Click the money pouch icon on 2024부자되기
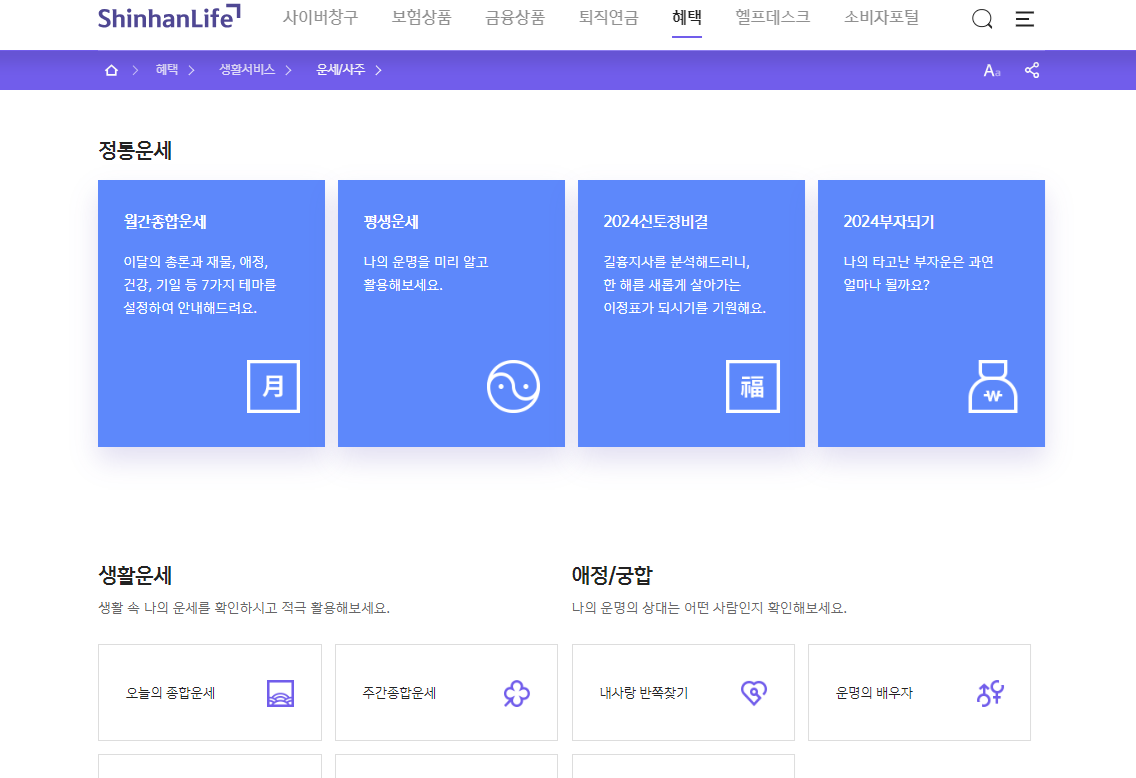This screenshot has width=1136, height=778. (x=993, y=386)
